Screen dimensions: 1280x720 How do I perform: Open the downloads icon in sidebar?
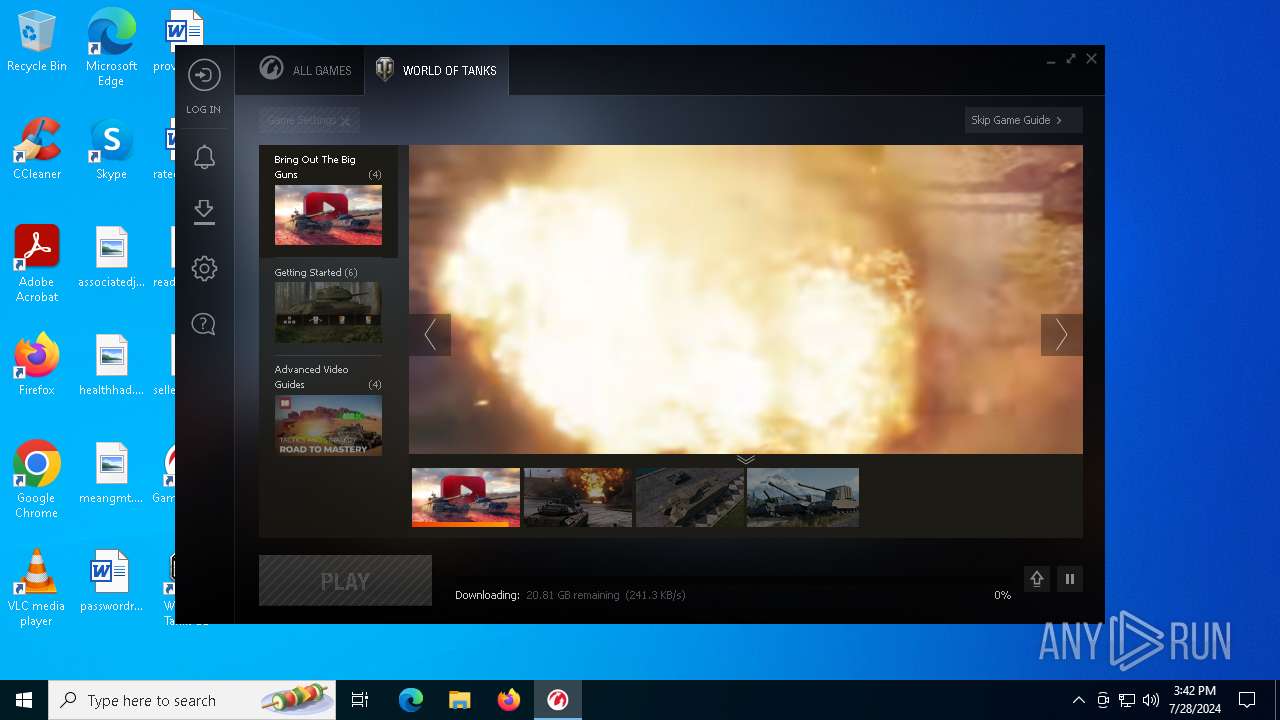coord(204,212)
